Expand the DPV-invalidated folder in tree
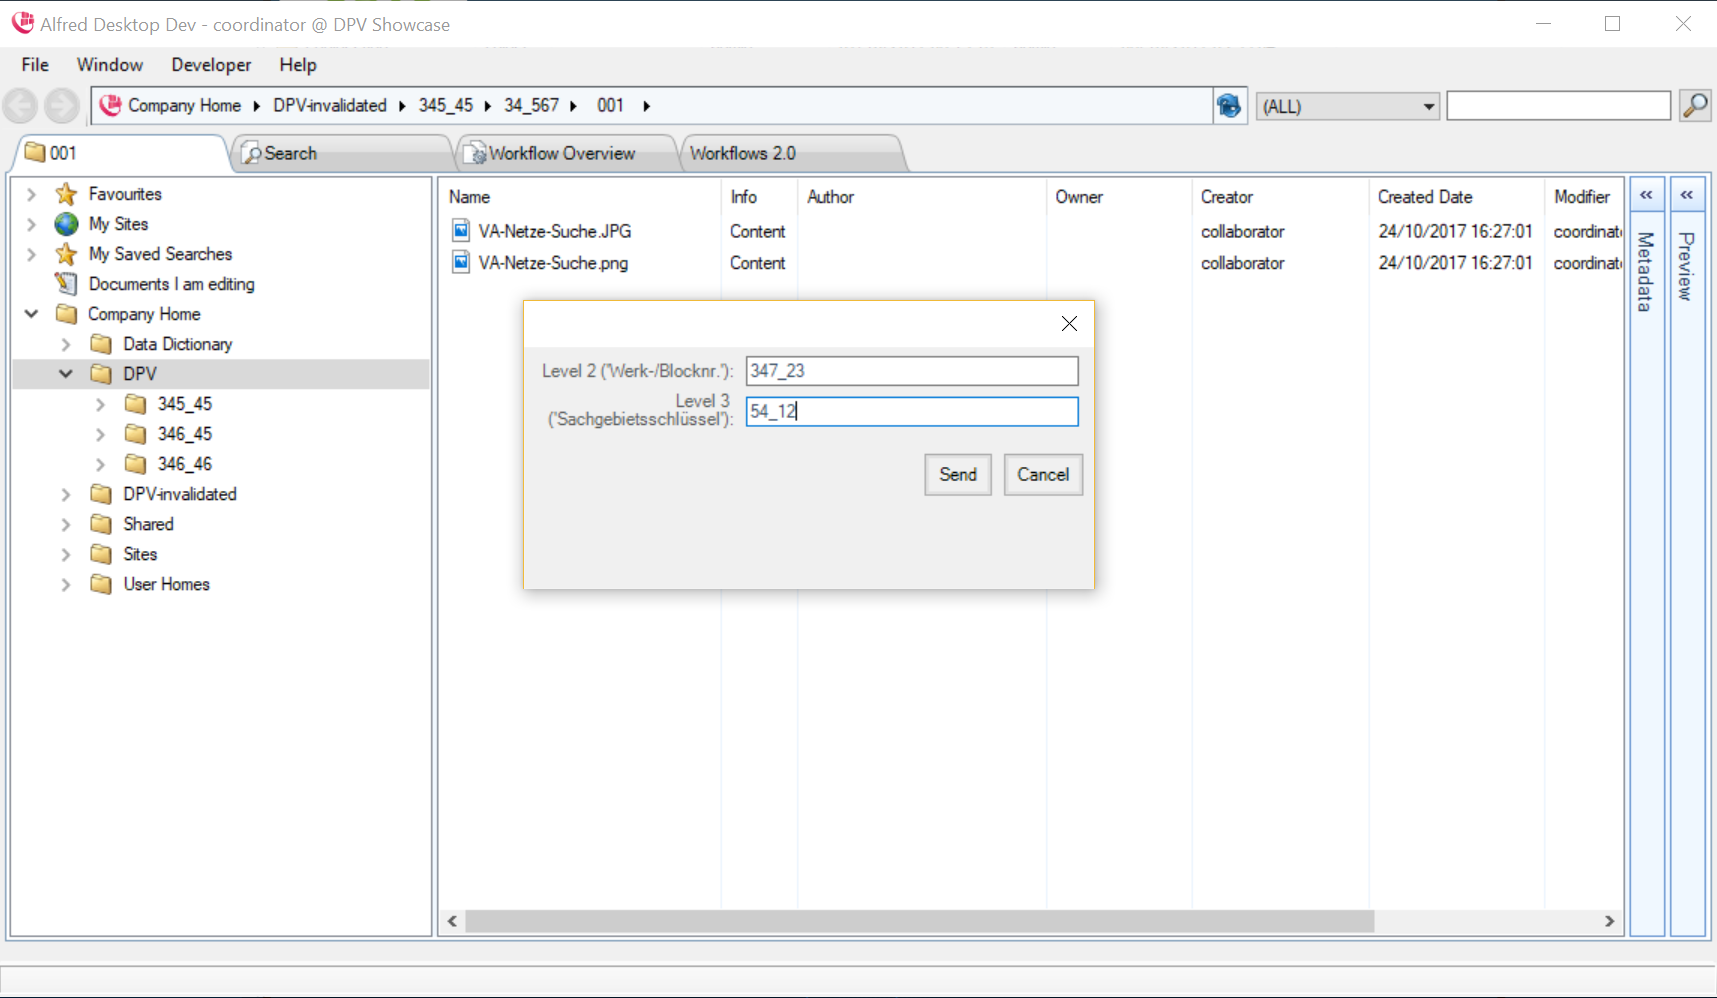The height and width of the screenshot is (998, 1717). pyautogui.click(x=66, y=494)
